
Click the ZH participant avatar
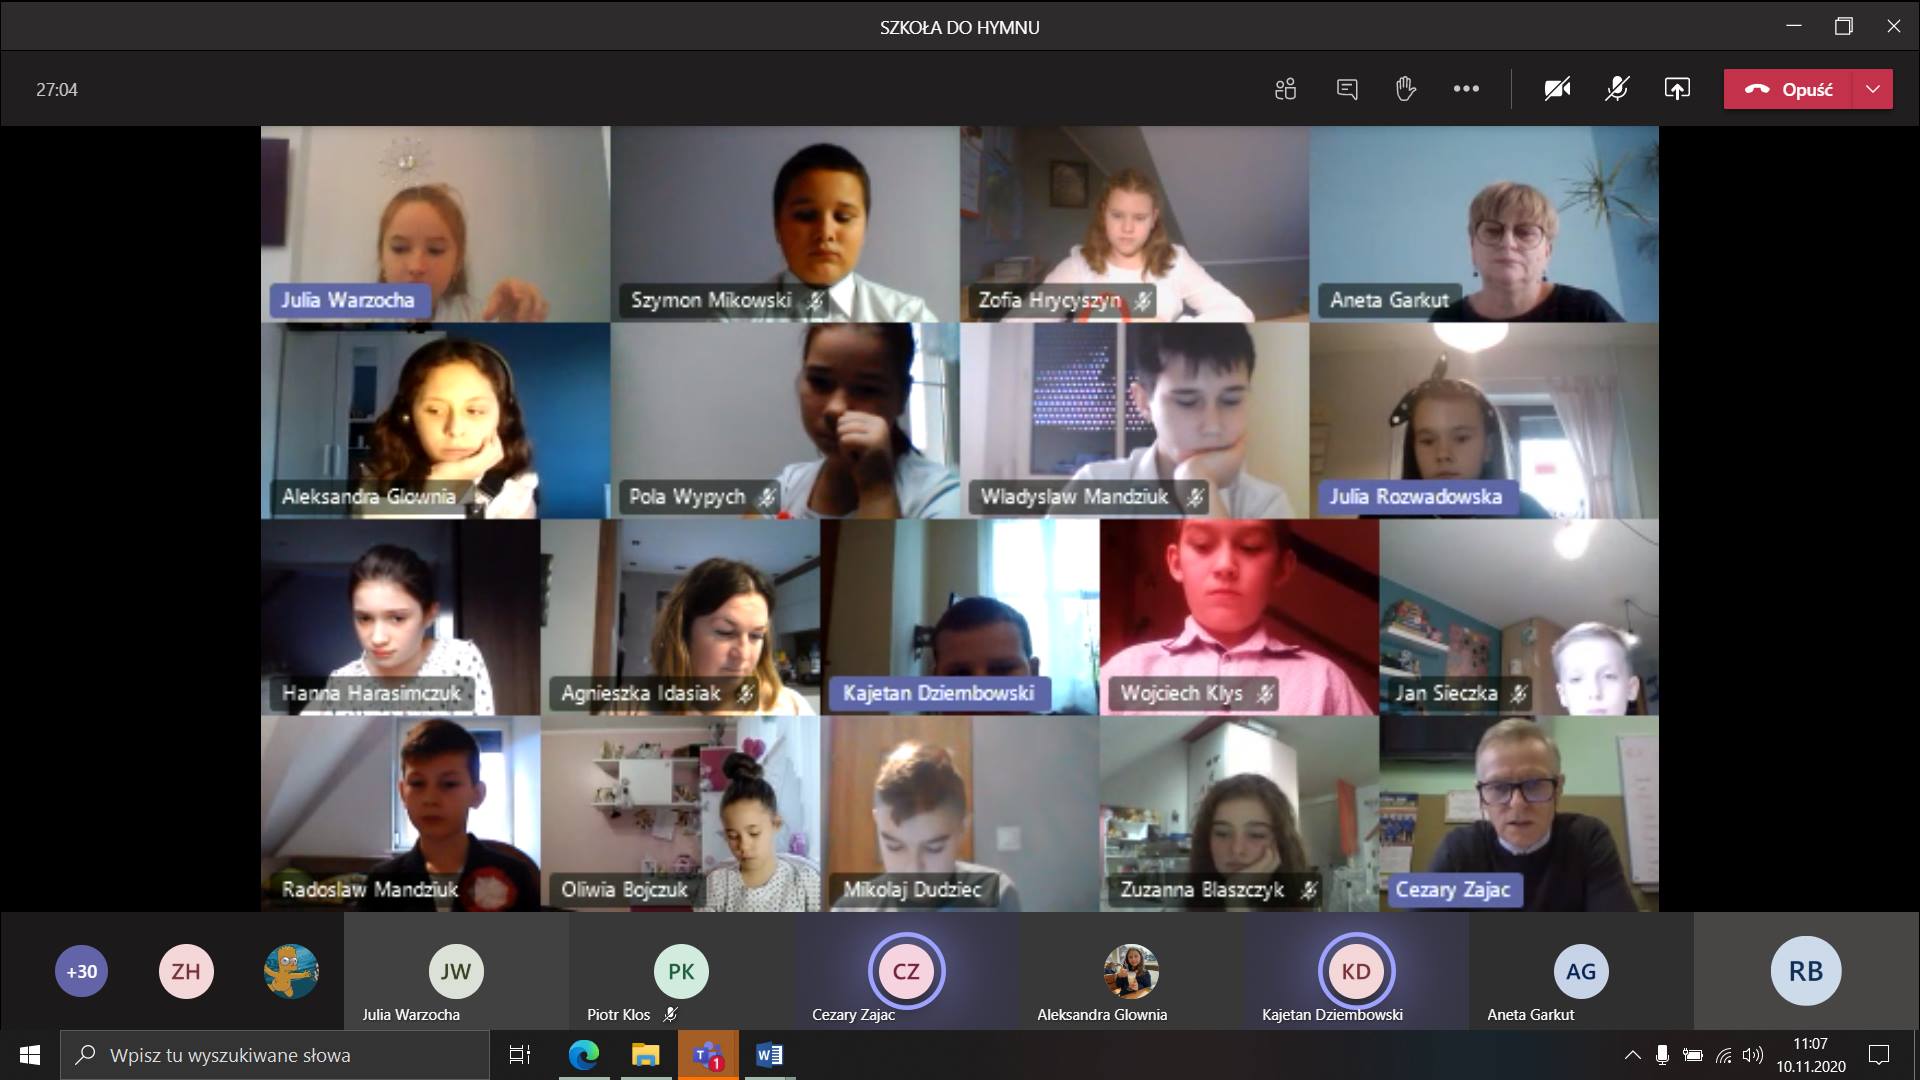click(186, 971)
